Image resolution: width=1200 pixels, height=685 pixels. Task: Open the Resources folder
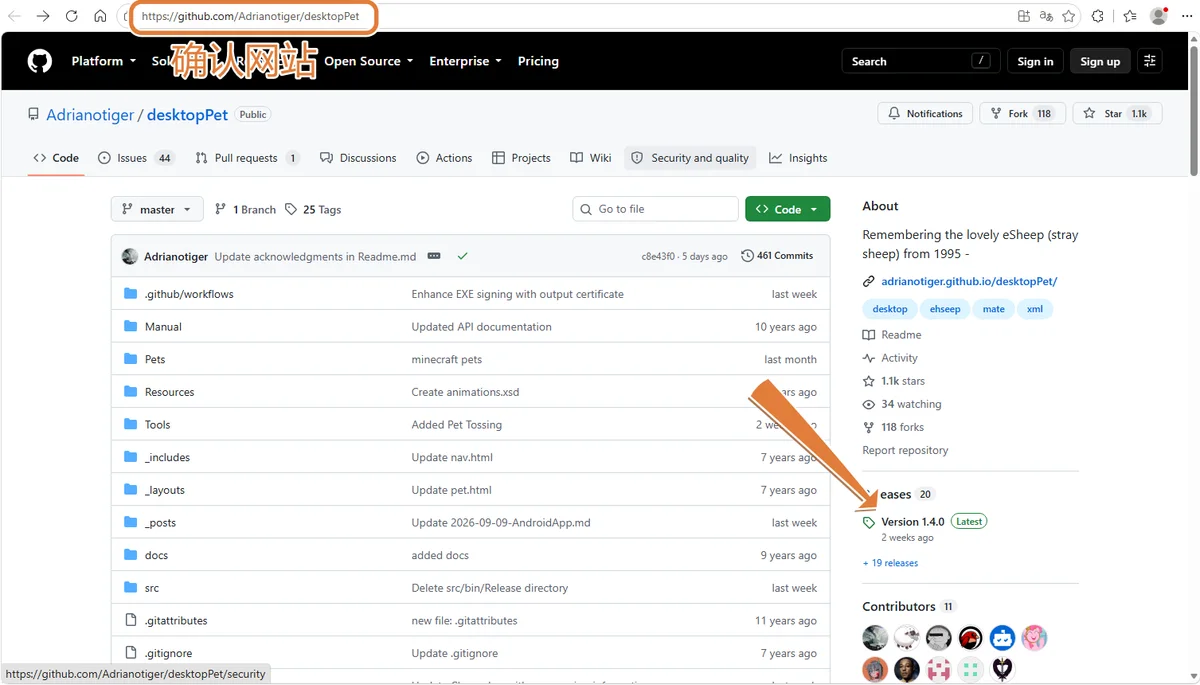(169, 392)
